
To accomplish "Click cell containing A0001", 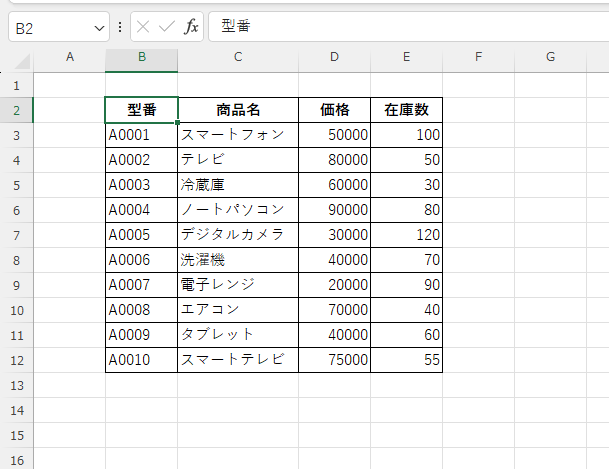I will [142, 135].
